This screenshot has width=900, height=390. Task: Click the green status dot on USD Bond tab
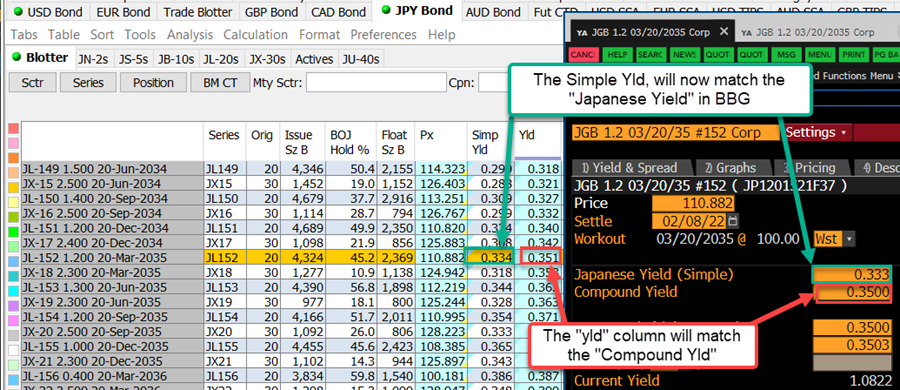click(18, 11)
